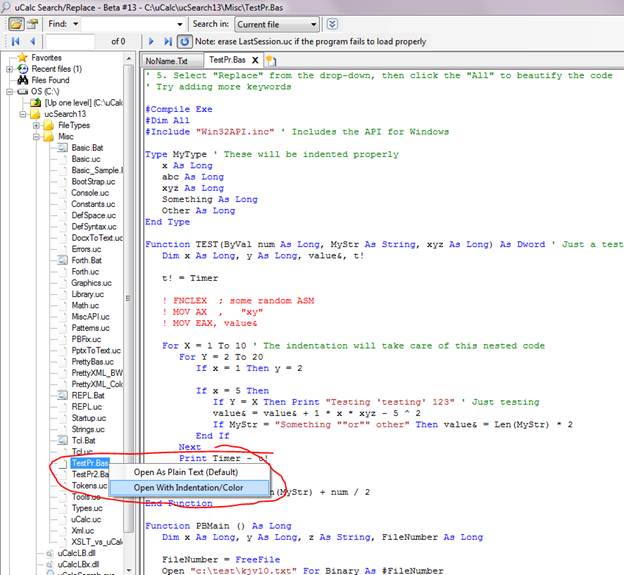
Task: Close the TestPr.Bas tab
Action: [254, 61]
